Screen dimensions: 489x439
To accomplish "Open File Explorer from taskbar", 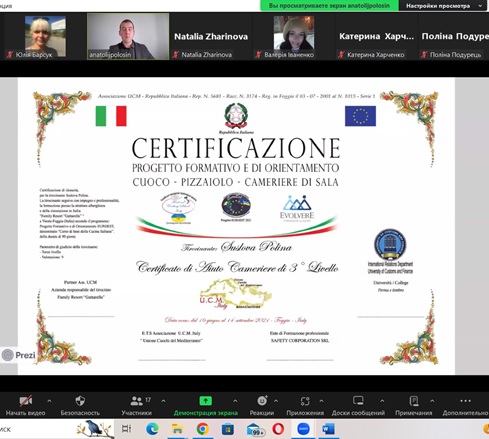I will point(177,429).
